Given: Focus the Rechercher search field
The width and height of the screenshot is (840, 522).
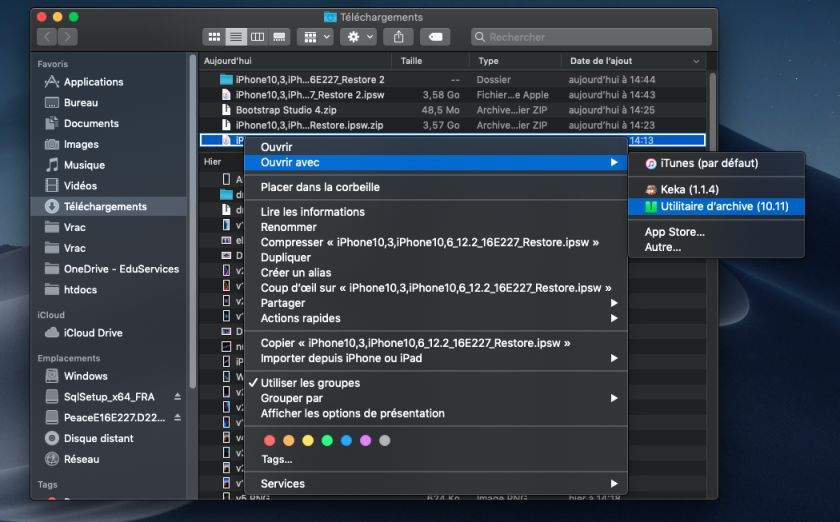Looking at the screenshot, I should pyautogui.click(x=591, y=37).
